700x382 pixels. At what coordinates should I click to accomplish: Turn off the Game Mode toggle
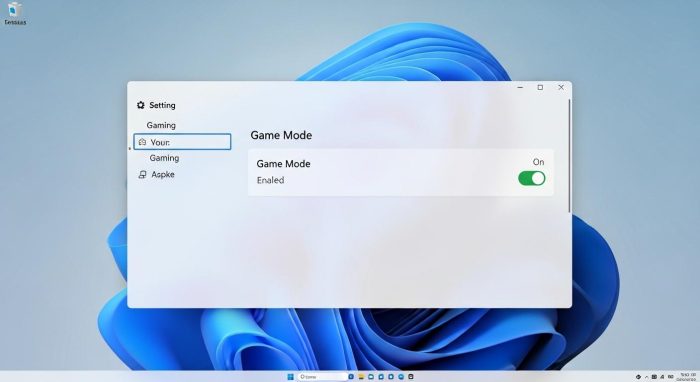point(531,179)
